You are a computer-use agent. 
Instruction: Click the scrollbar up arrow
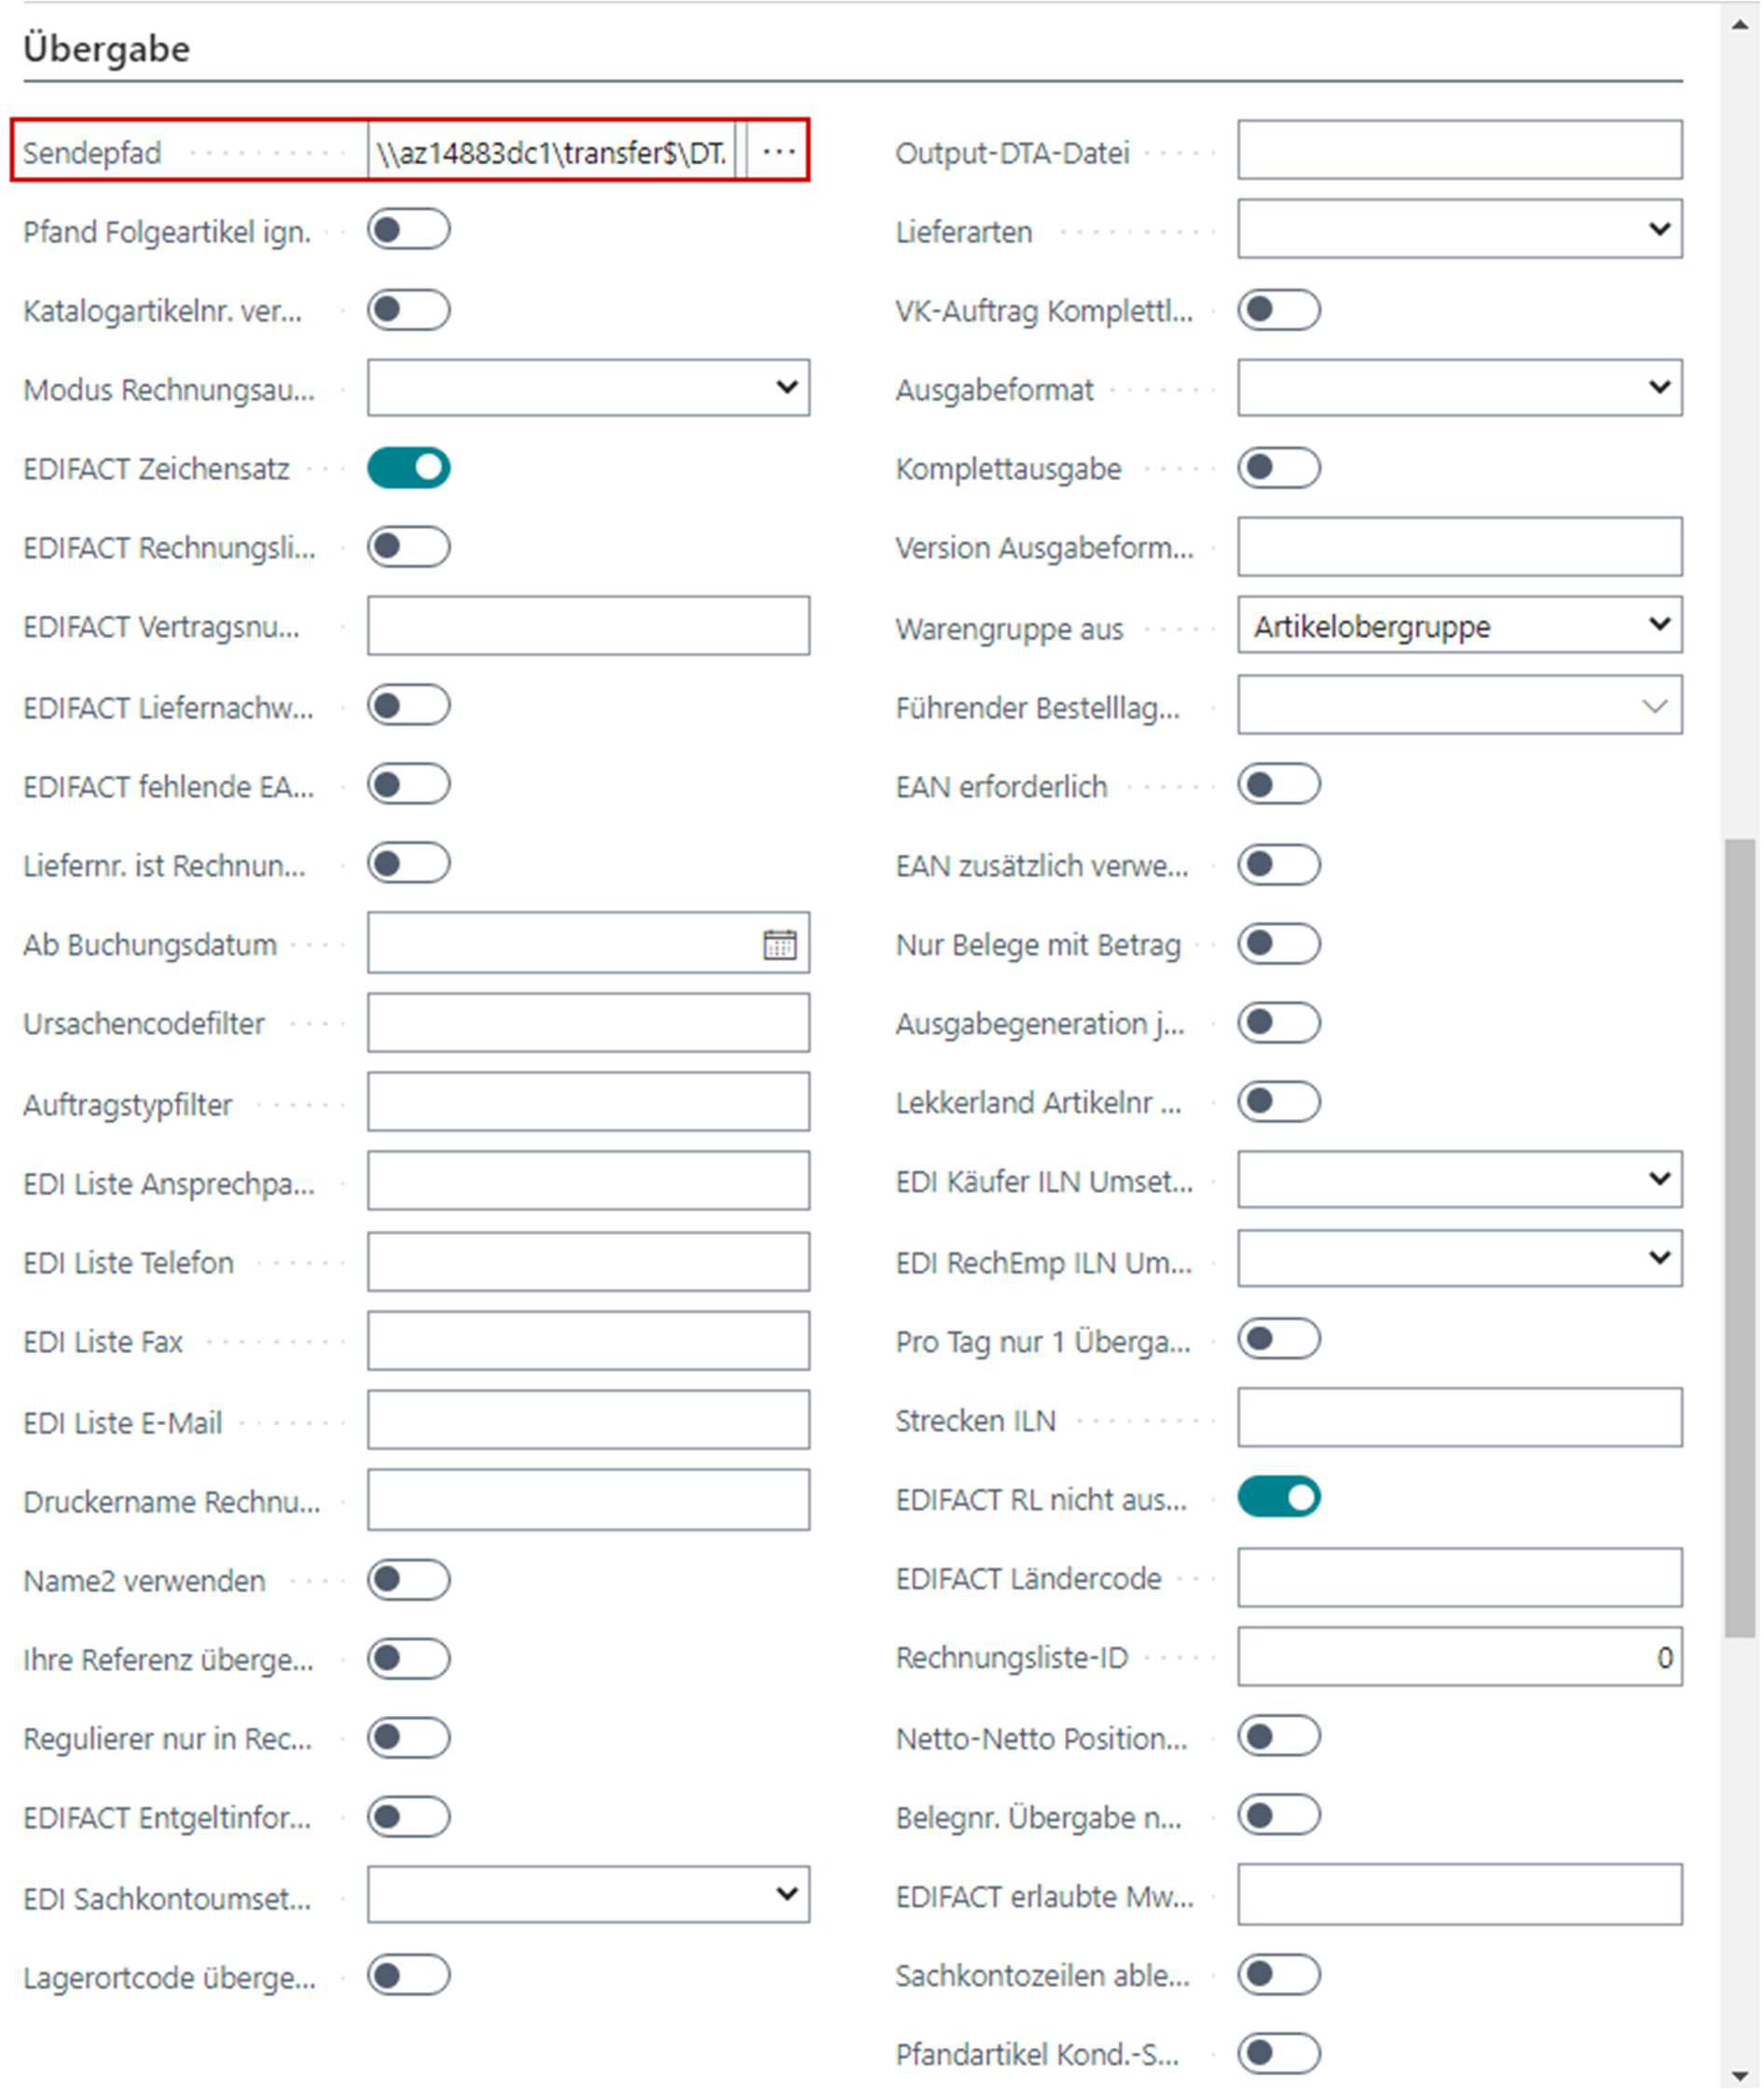[x=1740, y=25]
